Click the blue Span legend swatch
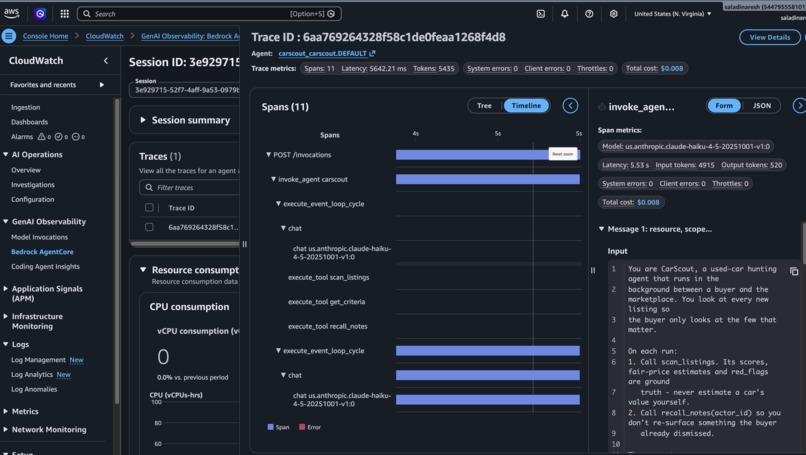 pyautogui.click(x=270, y=427)
